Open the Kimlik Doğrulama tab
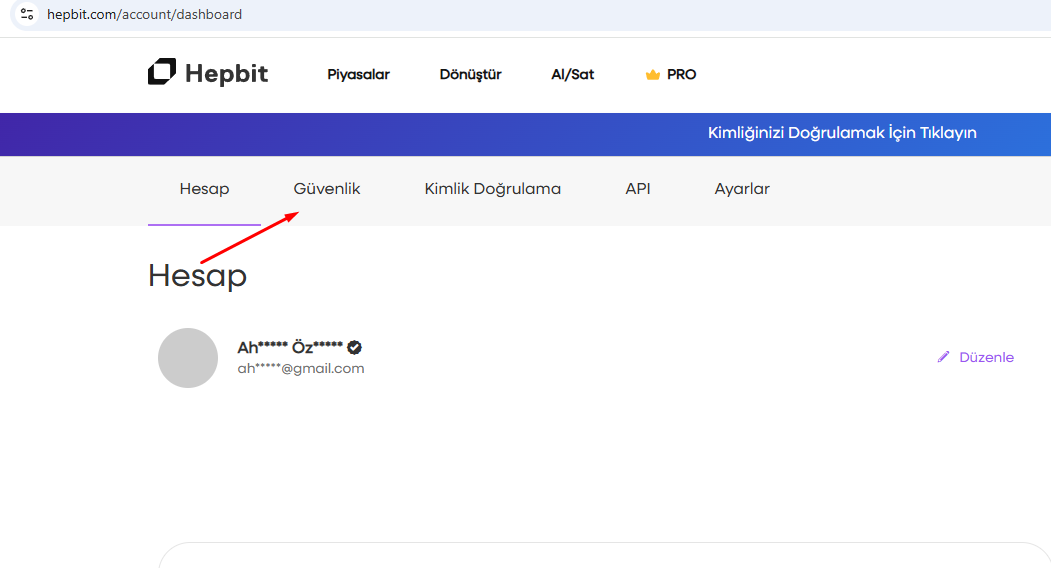The image size is (1051, 568). pyautogui.click(x=492, y=189)
